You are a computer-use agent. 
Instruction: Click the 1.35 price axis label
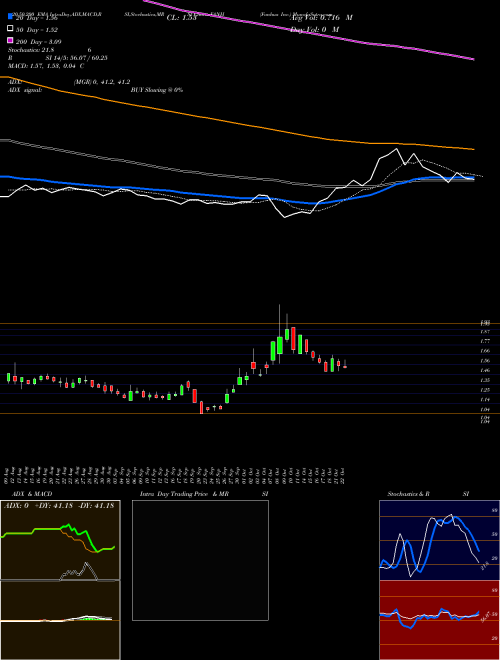point(484,380)
